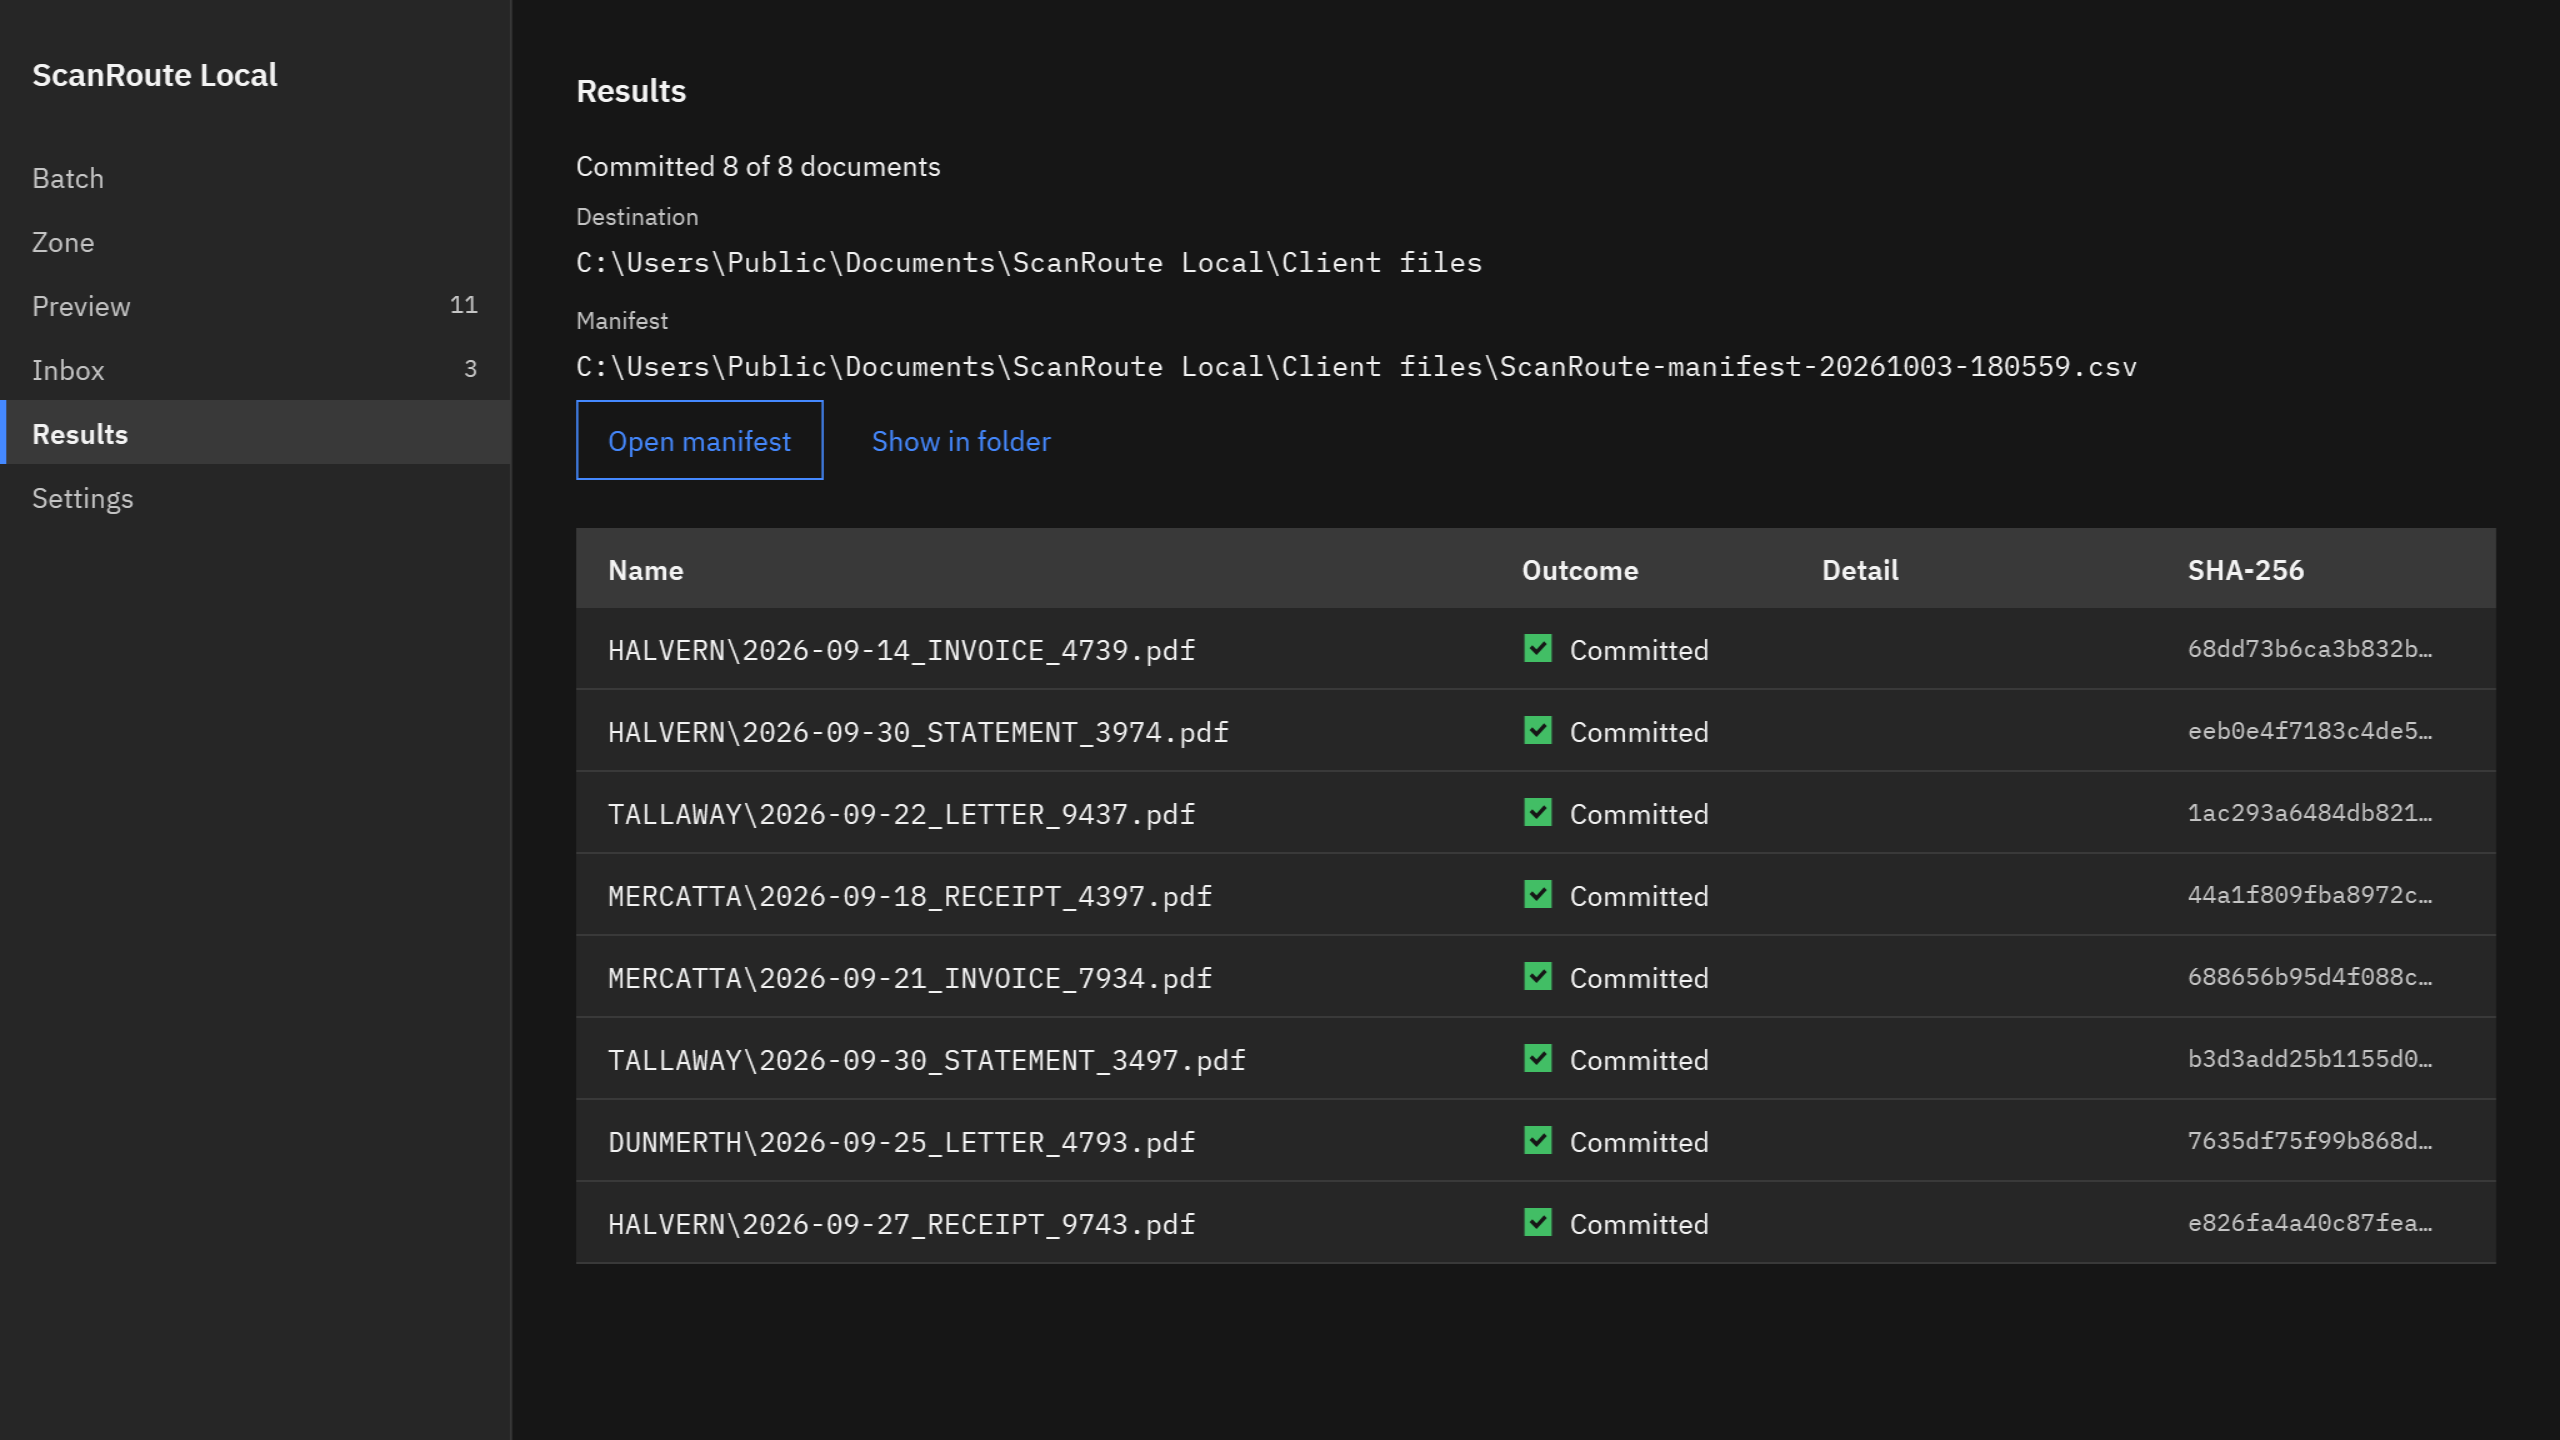Screen dimensions: 2560x1440
Task: Click hash 68dd73b6ca3b832b…
Action: click(x=2310, y=649)
